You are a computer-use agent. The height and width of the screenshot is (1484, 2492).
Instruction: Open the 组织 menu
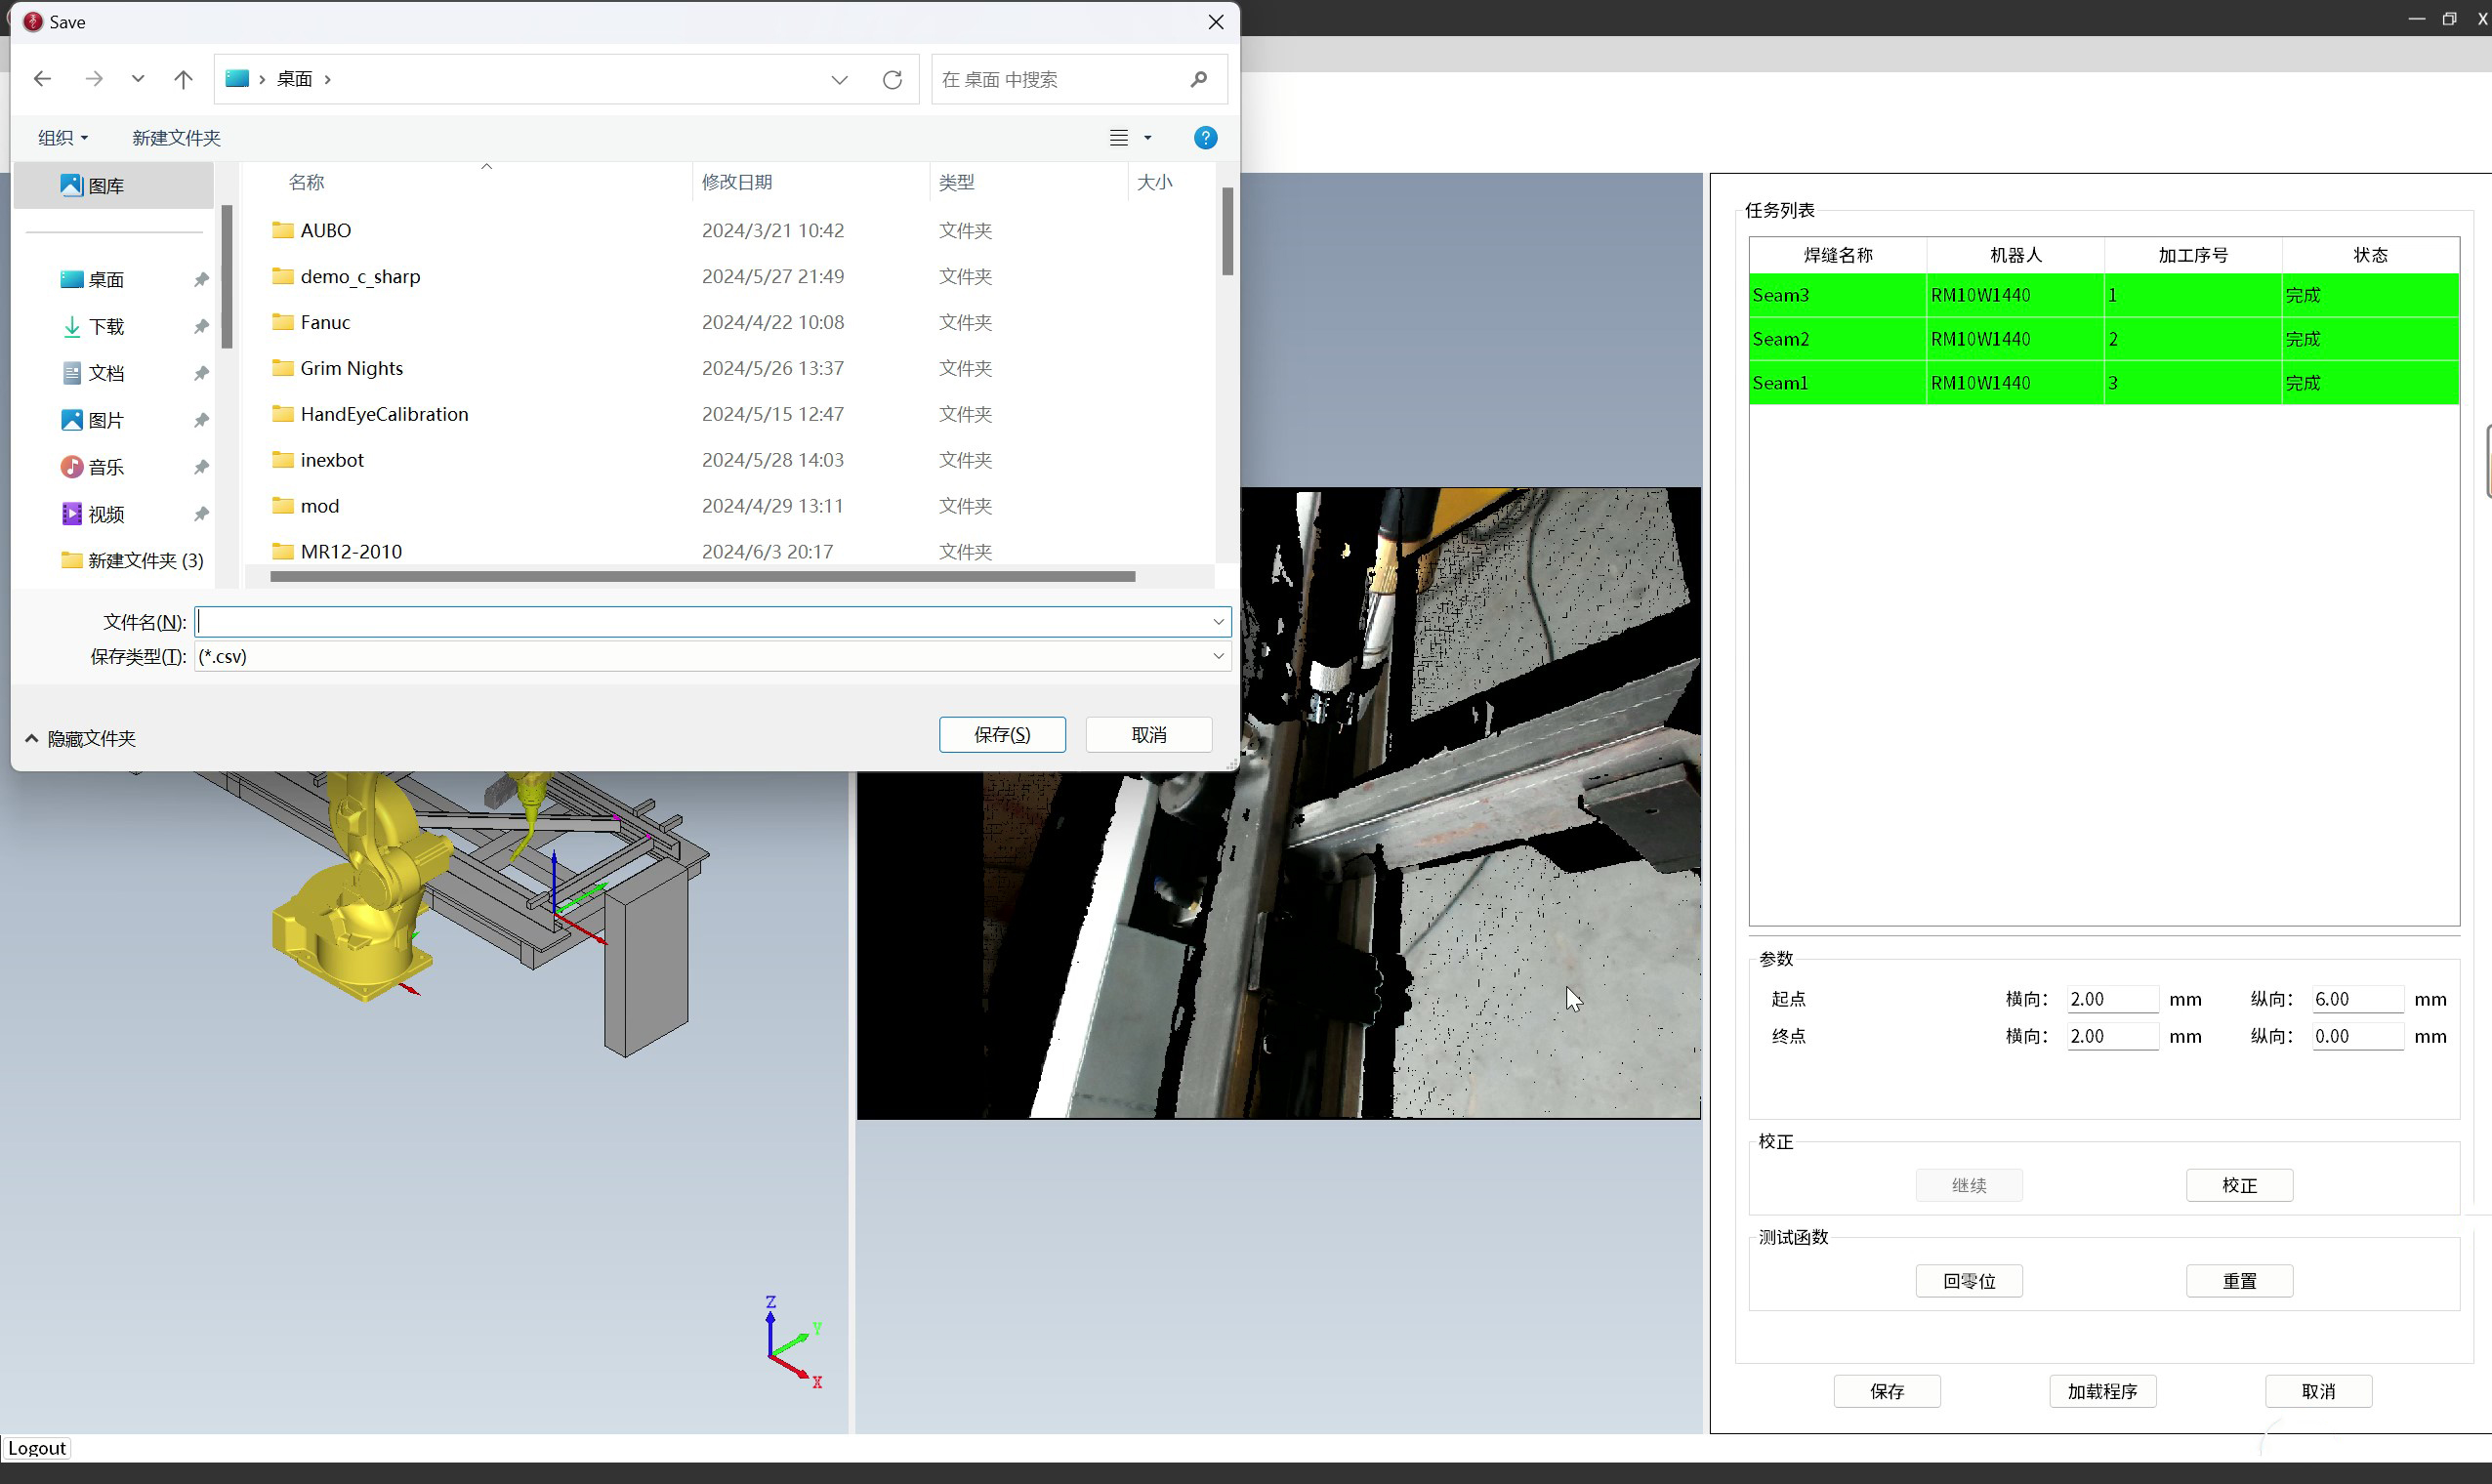63,138
